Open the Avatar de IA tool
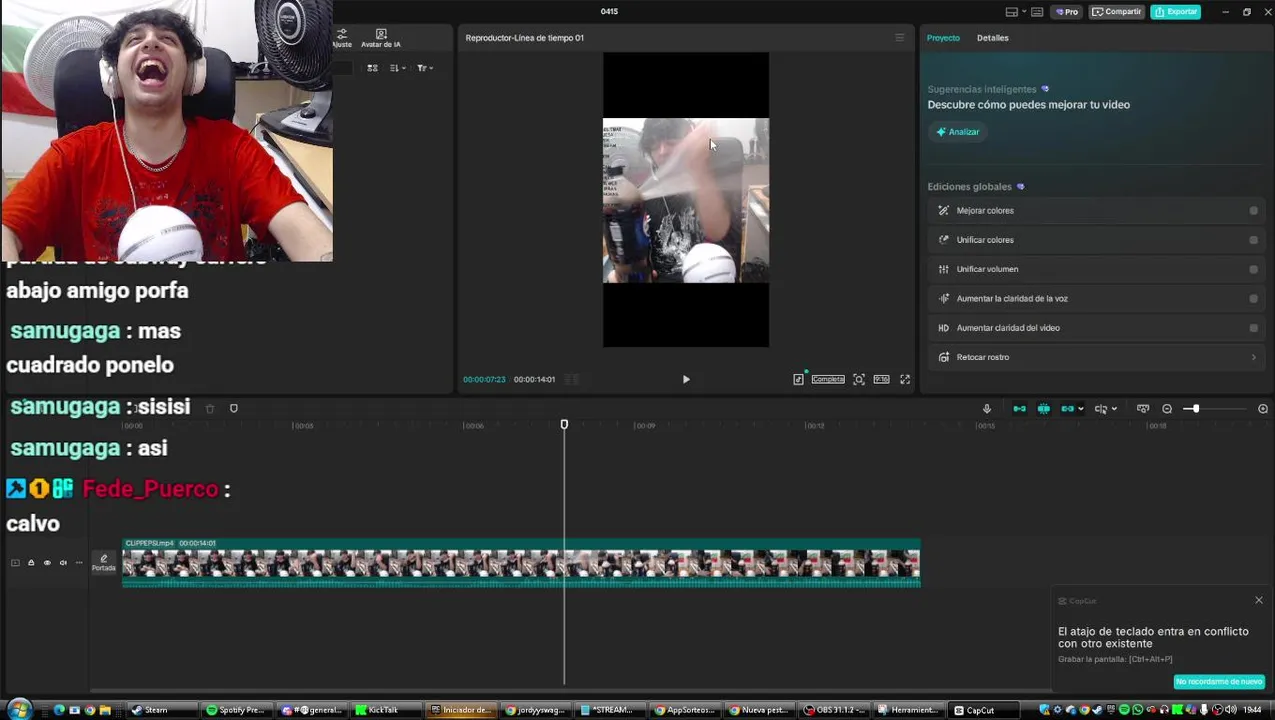This screenshot has height=720, width=1275. pos(381,38)
